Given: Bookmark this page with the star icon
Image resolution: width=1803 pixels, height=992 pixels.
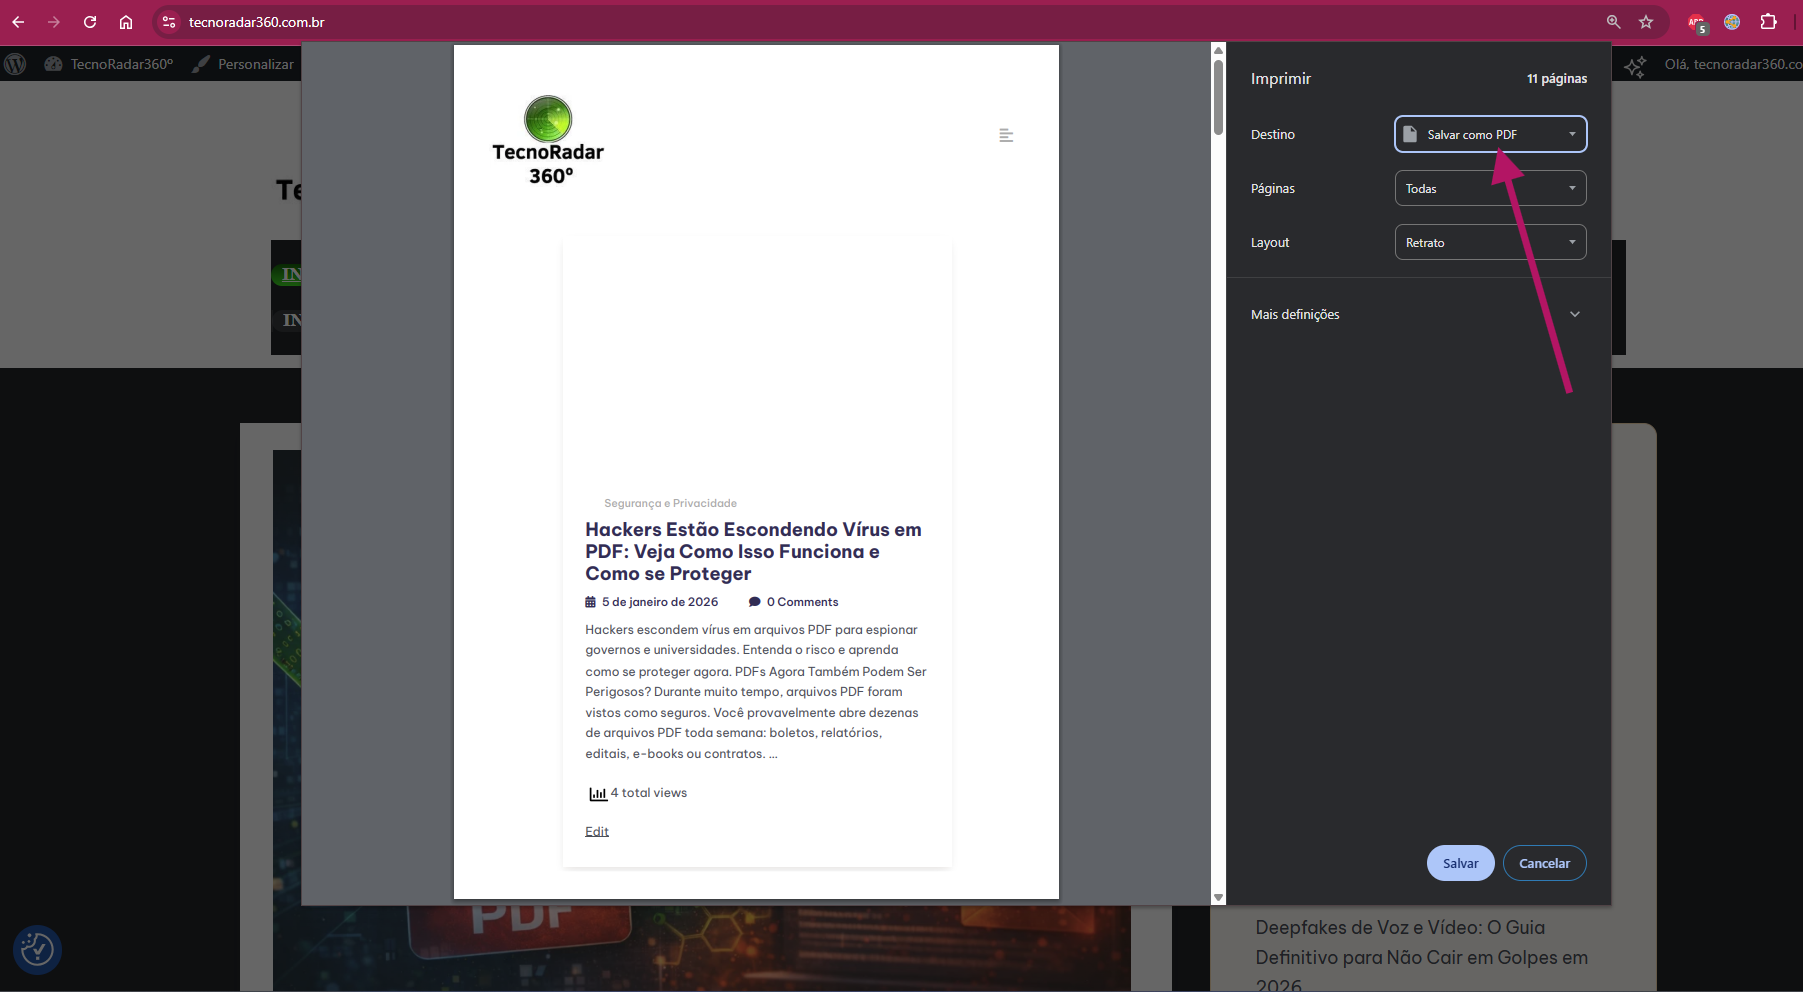Looking at the screenshot, I should point(1646,22).
